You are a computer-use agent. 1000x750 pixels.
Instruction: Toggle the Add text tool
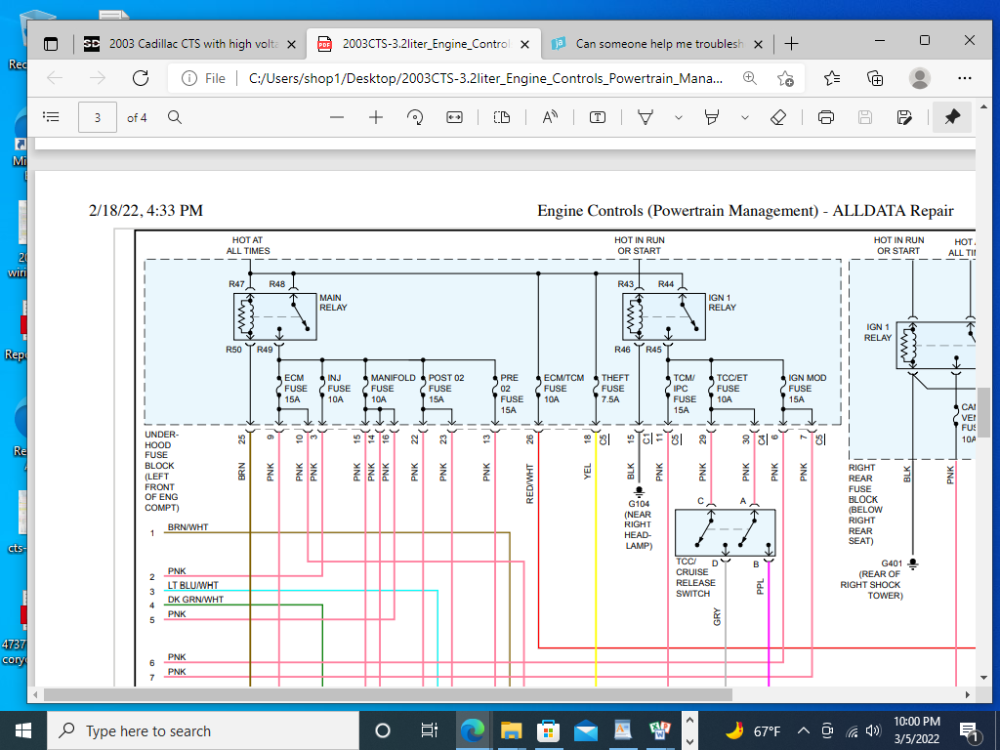pyautogui.click(x=598, y=117)
